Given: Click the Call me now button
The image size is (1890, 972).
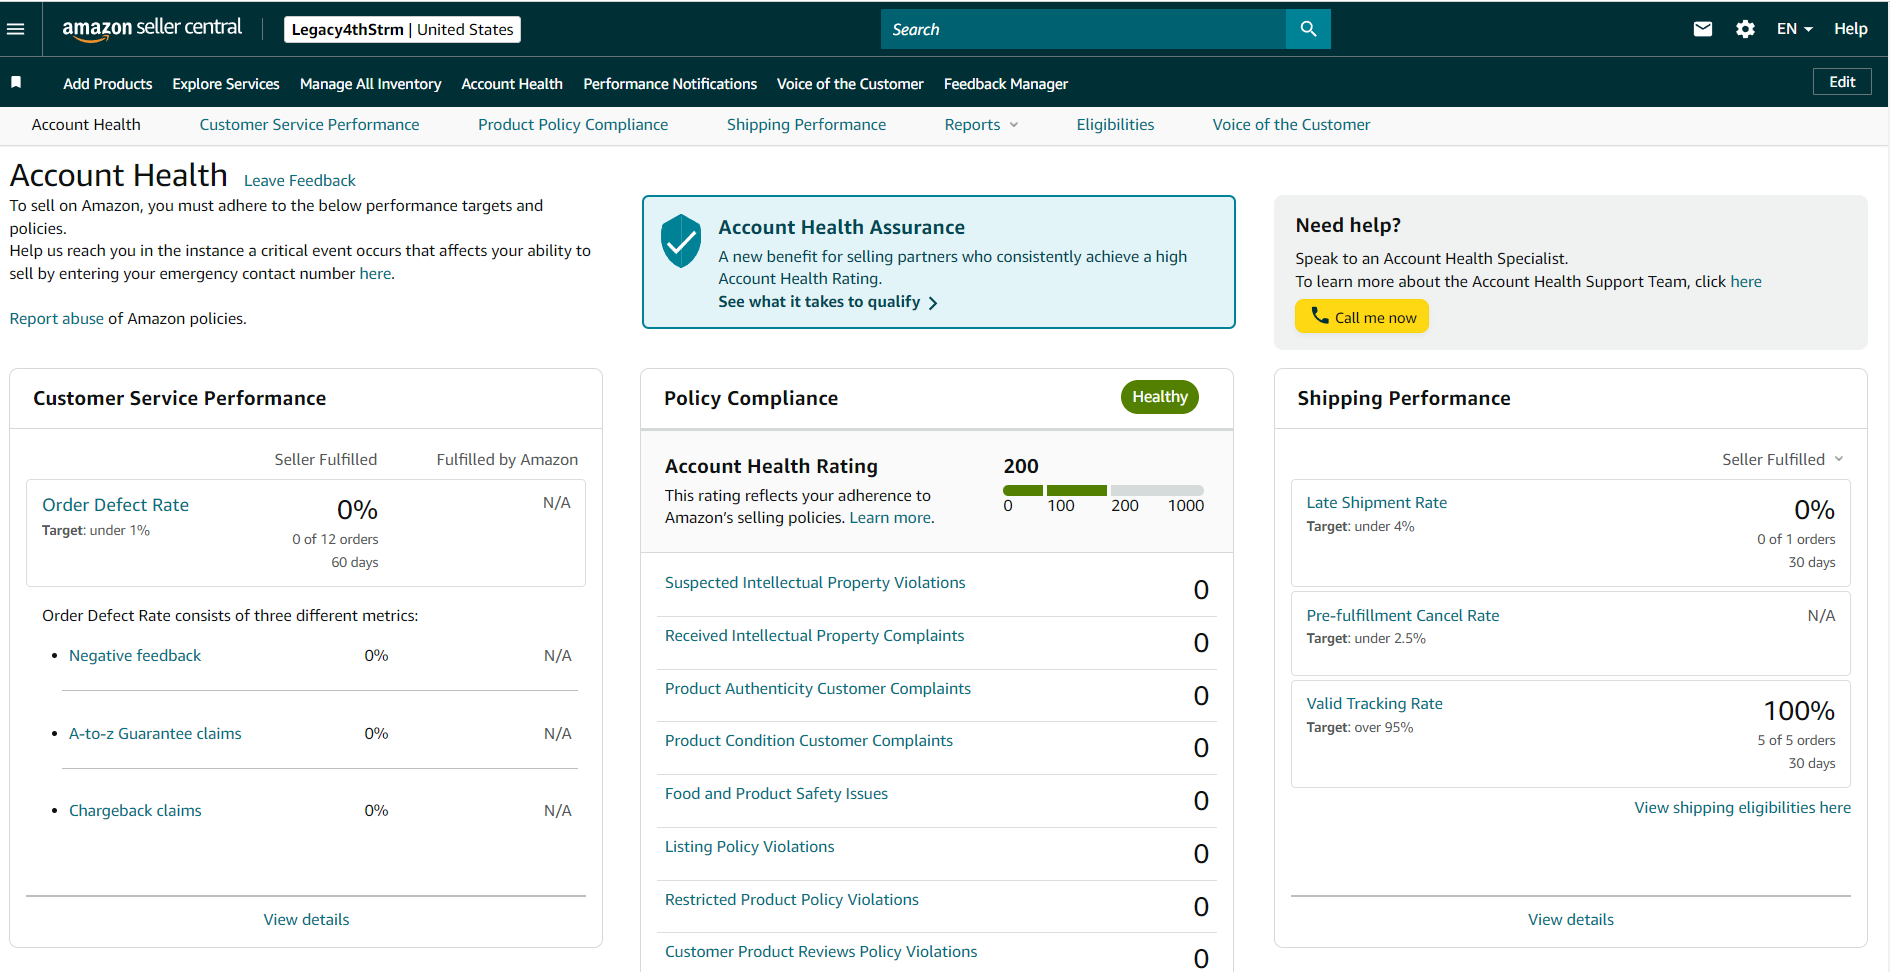Looking at the screenshot, I should (1362, 317).
